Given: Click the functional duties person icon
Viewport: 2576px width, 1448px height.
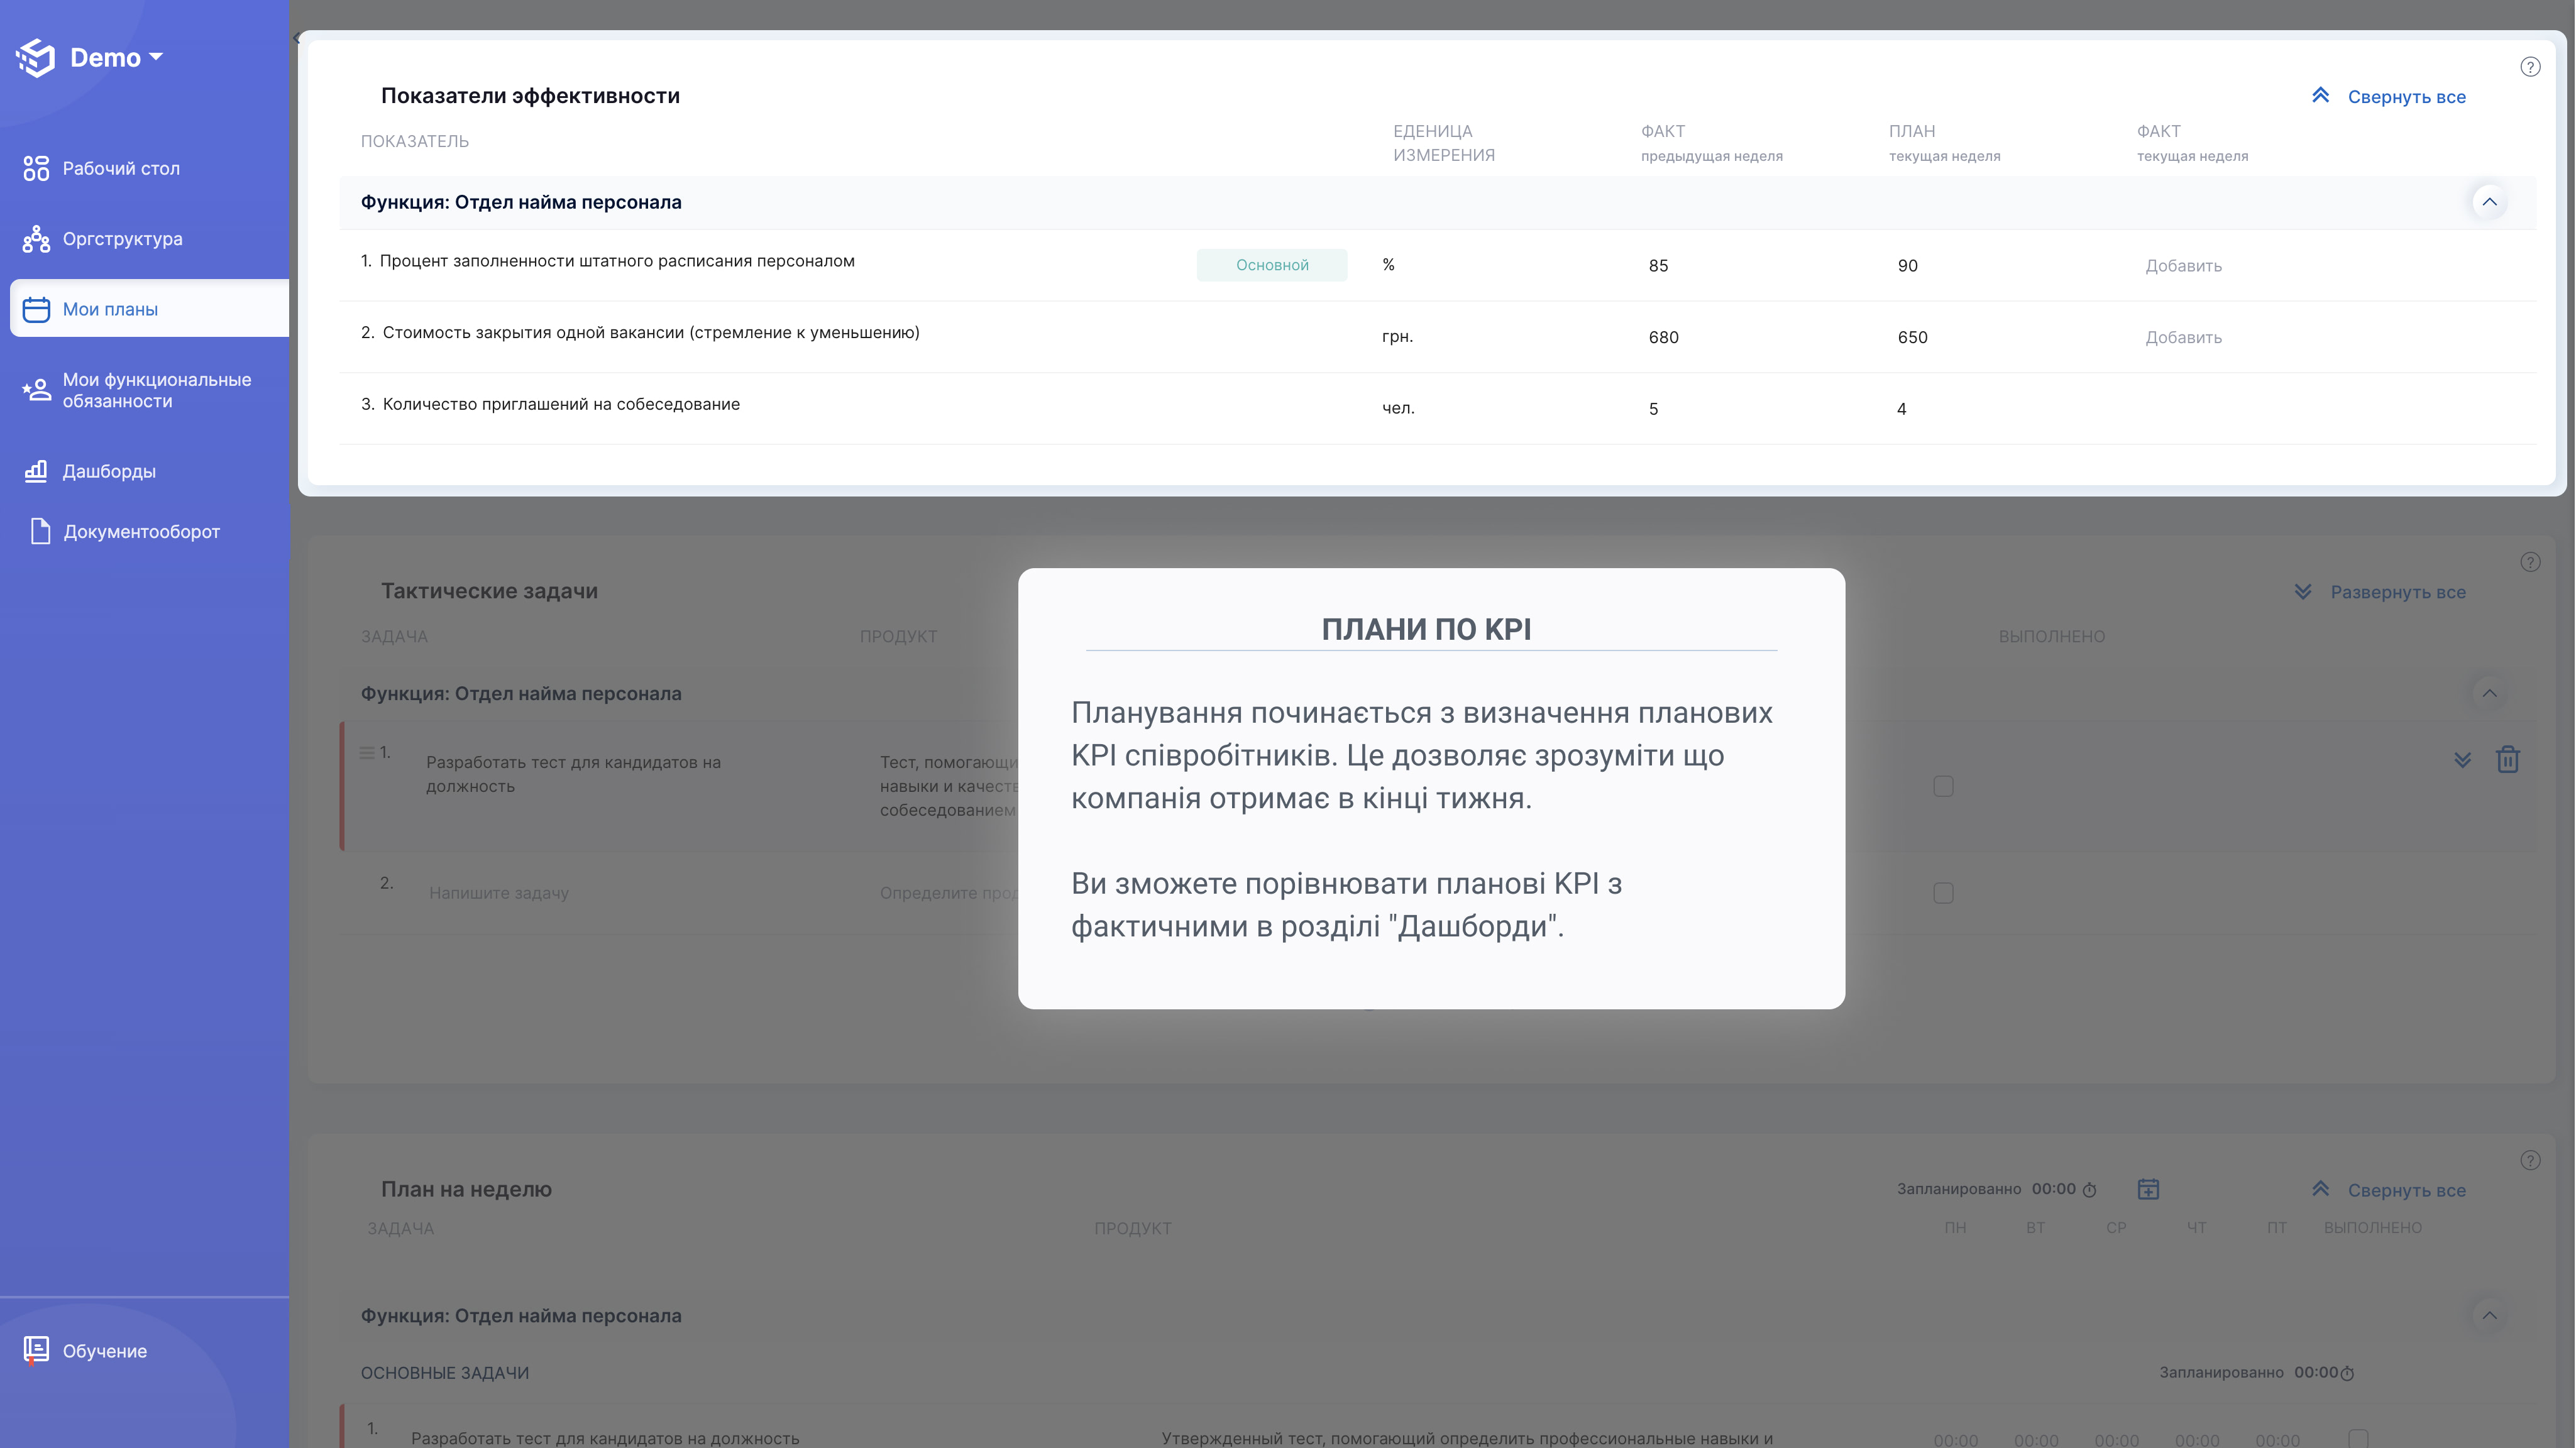Looking at the screenshot, I should [x=36, y=389].
